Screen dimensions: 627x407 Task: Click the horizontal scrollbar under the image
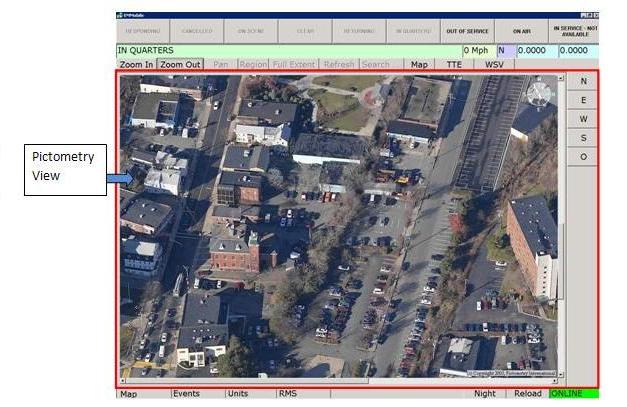coord(250,381)
